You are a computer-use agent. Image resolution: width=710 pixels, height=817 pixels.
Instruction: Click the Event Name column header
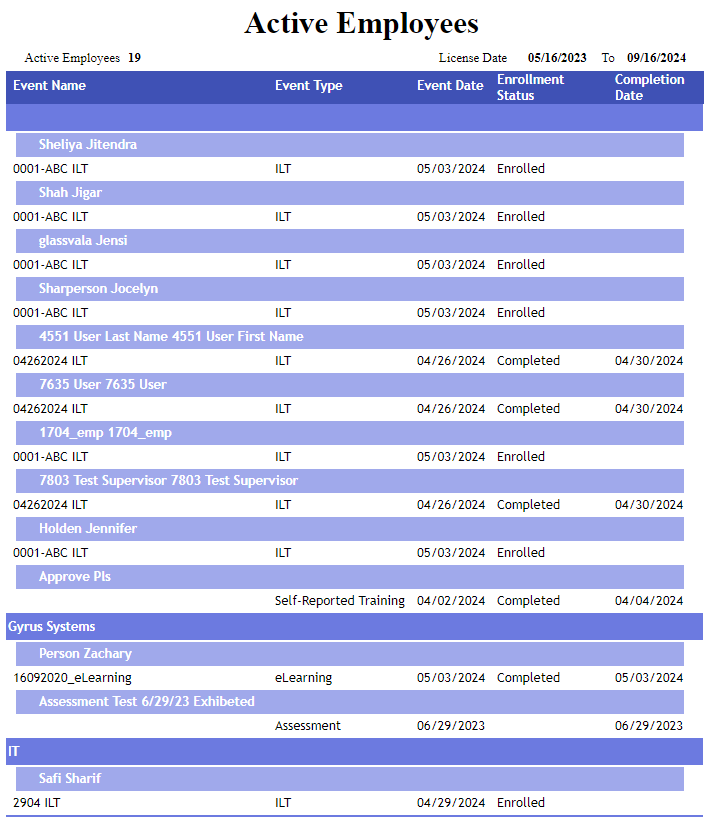pos(49,86)
